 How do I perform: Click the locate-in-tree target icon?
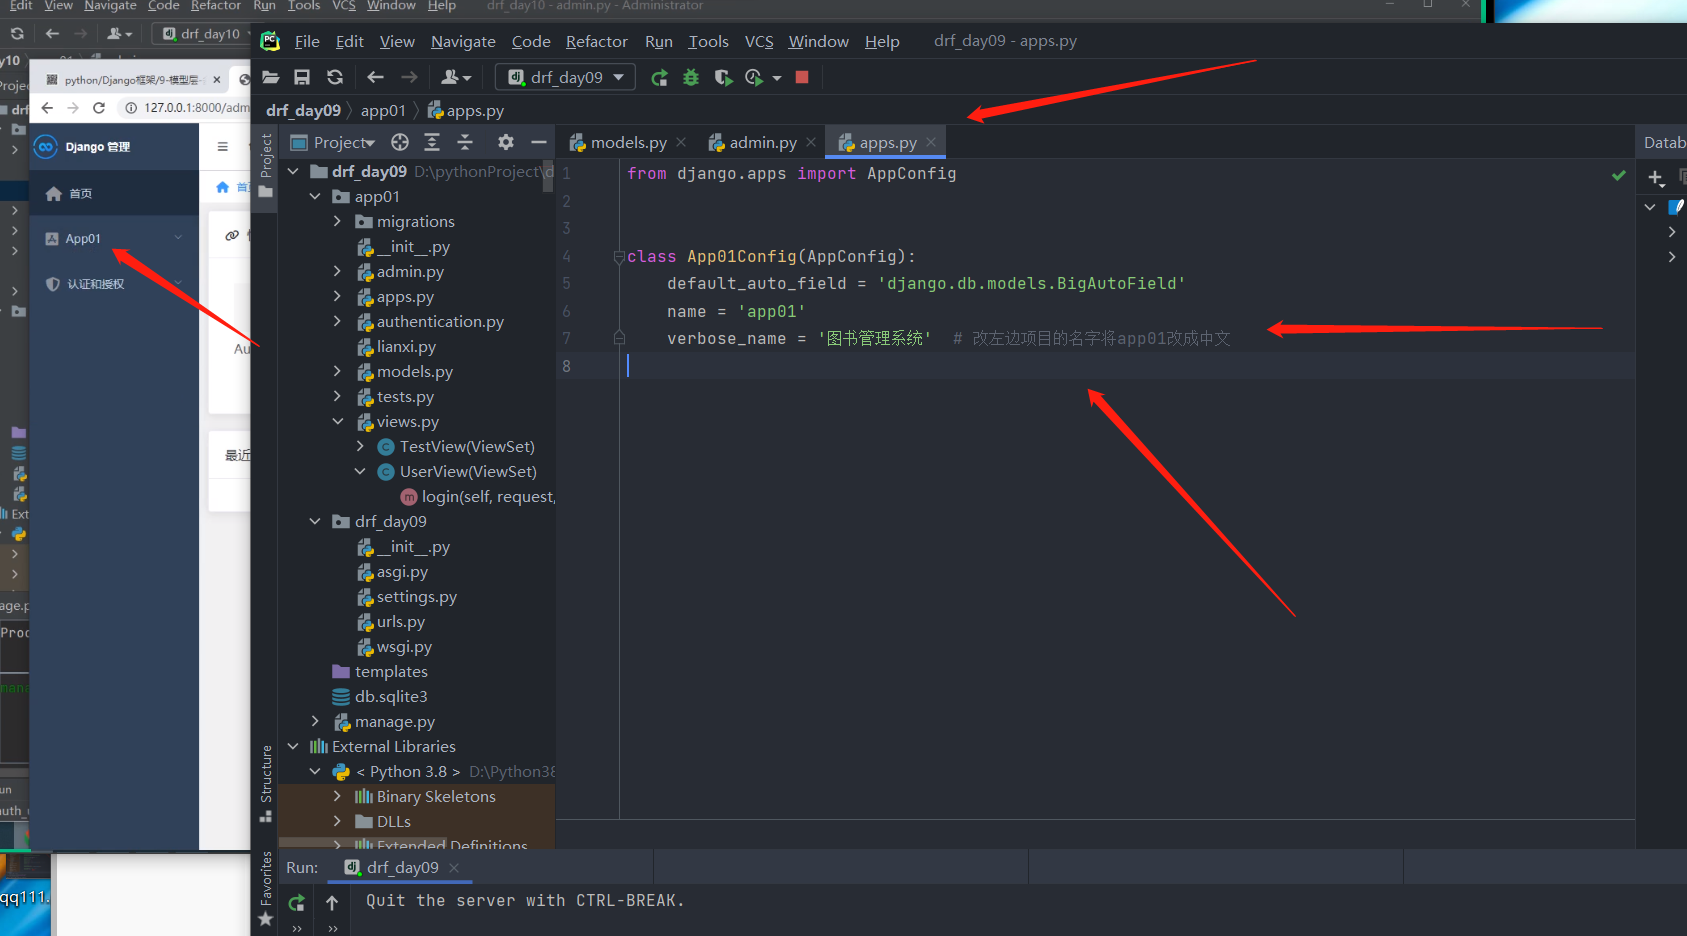tap(400, 142)
